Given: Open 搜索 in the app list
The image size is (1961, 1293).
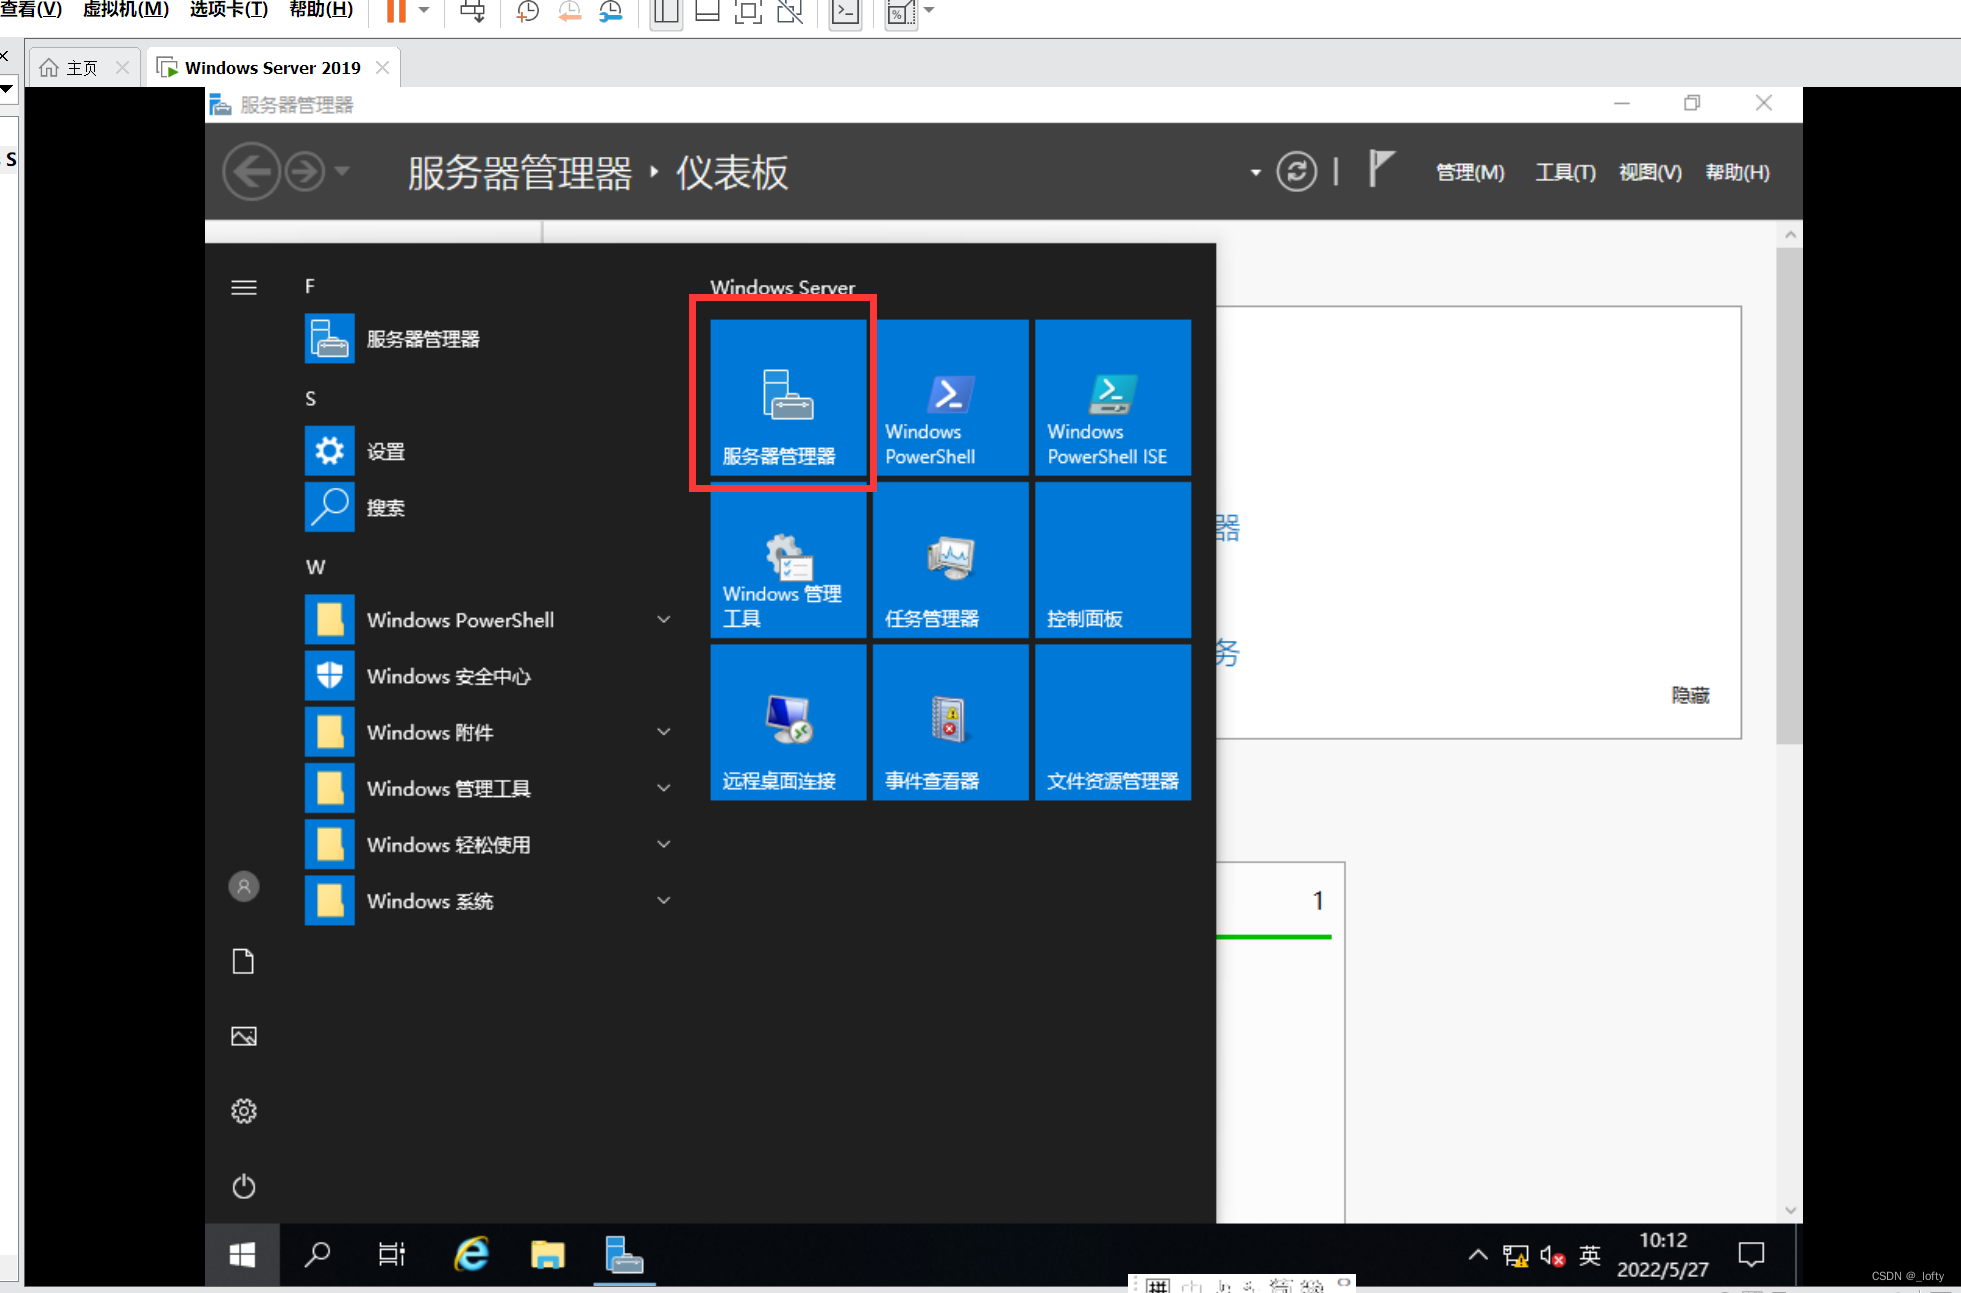Looking at the screenshot, I should (490, 507).
